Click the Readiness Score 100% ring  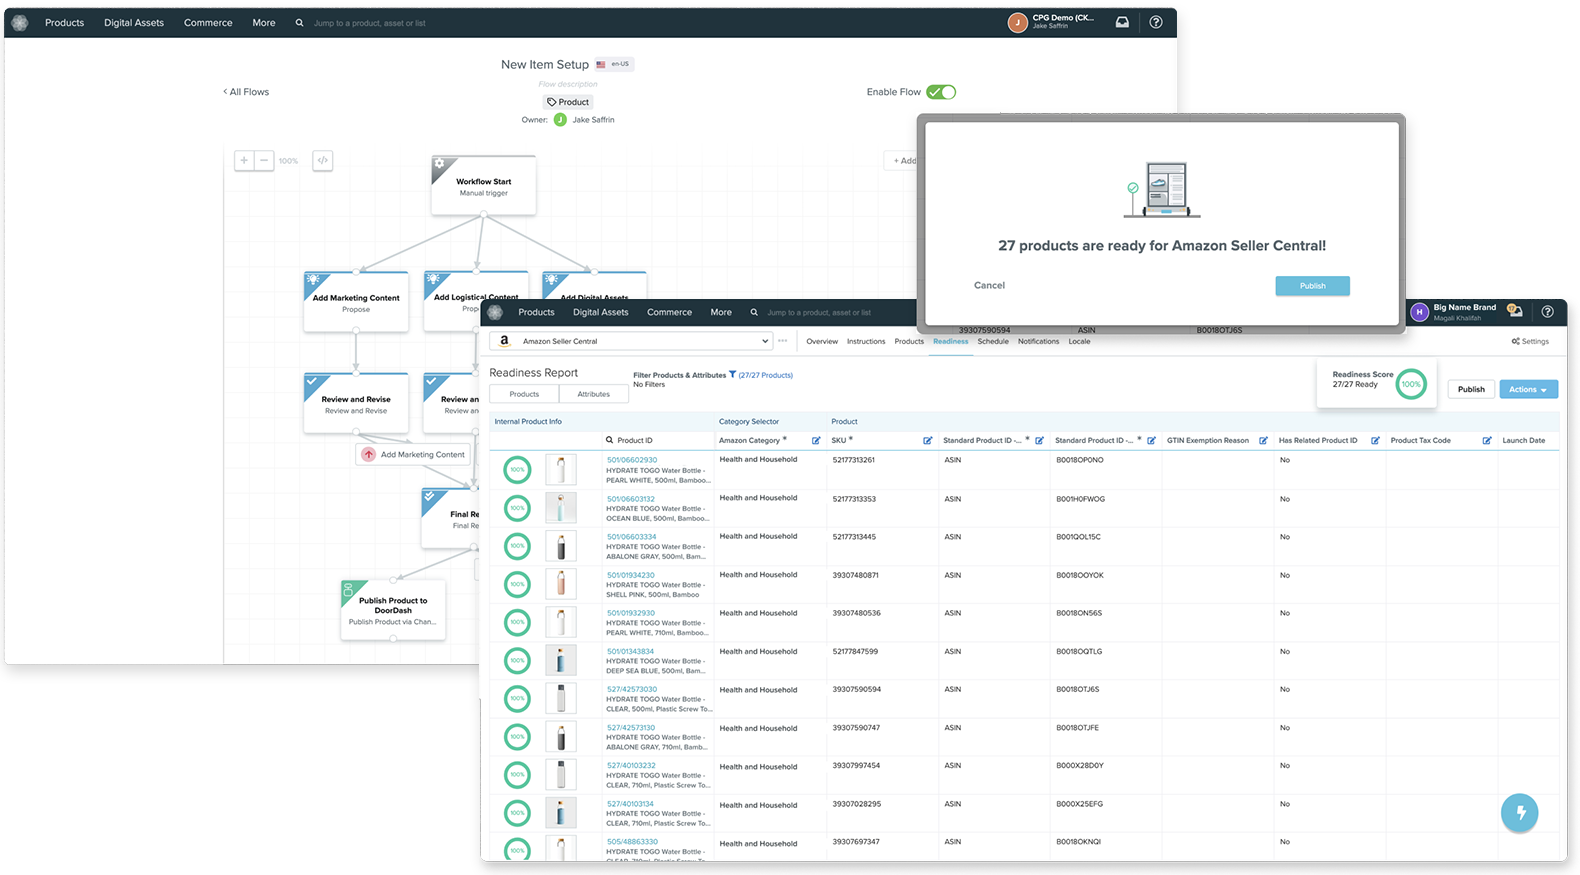tap(1411, 384)
